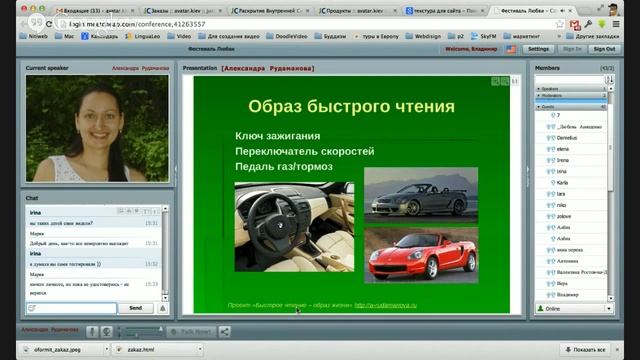Open the Chrome hamburger menu
This screenshot has width=640, height=360.
coord(616,24)
